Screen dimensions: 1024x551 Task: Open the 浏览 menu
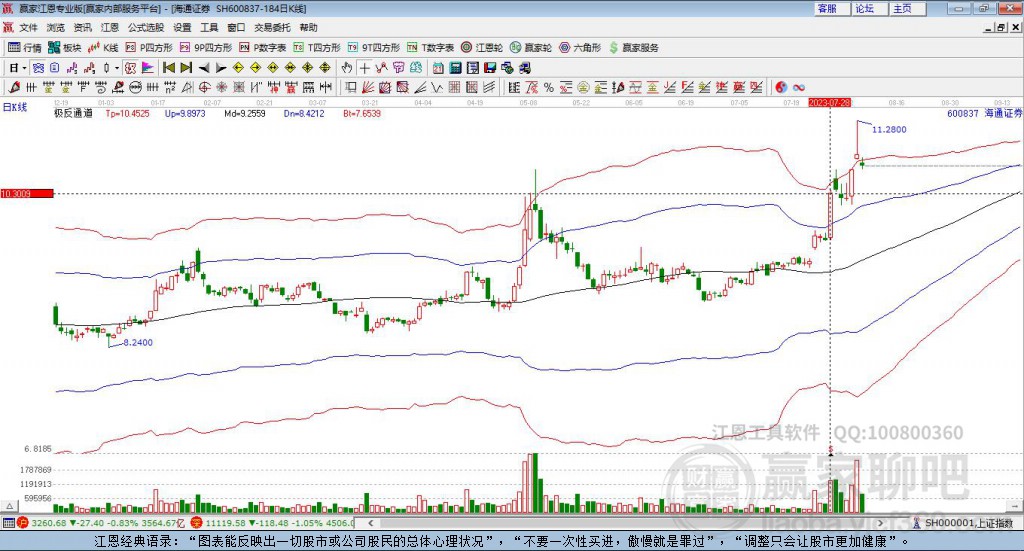tap(56, 27)
